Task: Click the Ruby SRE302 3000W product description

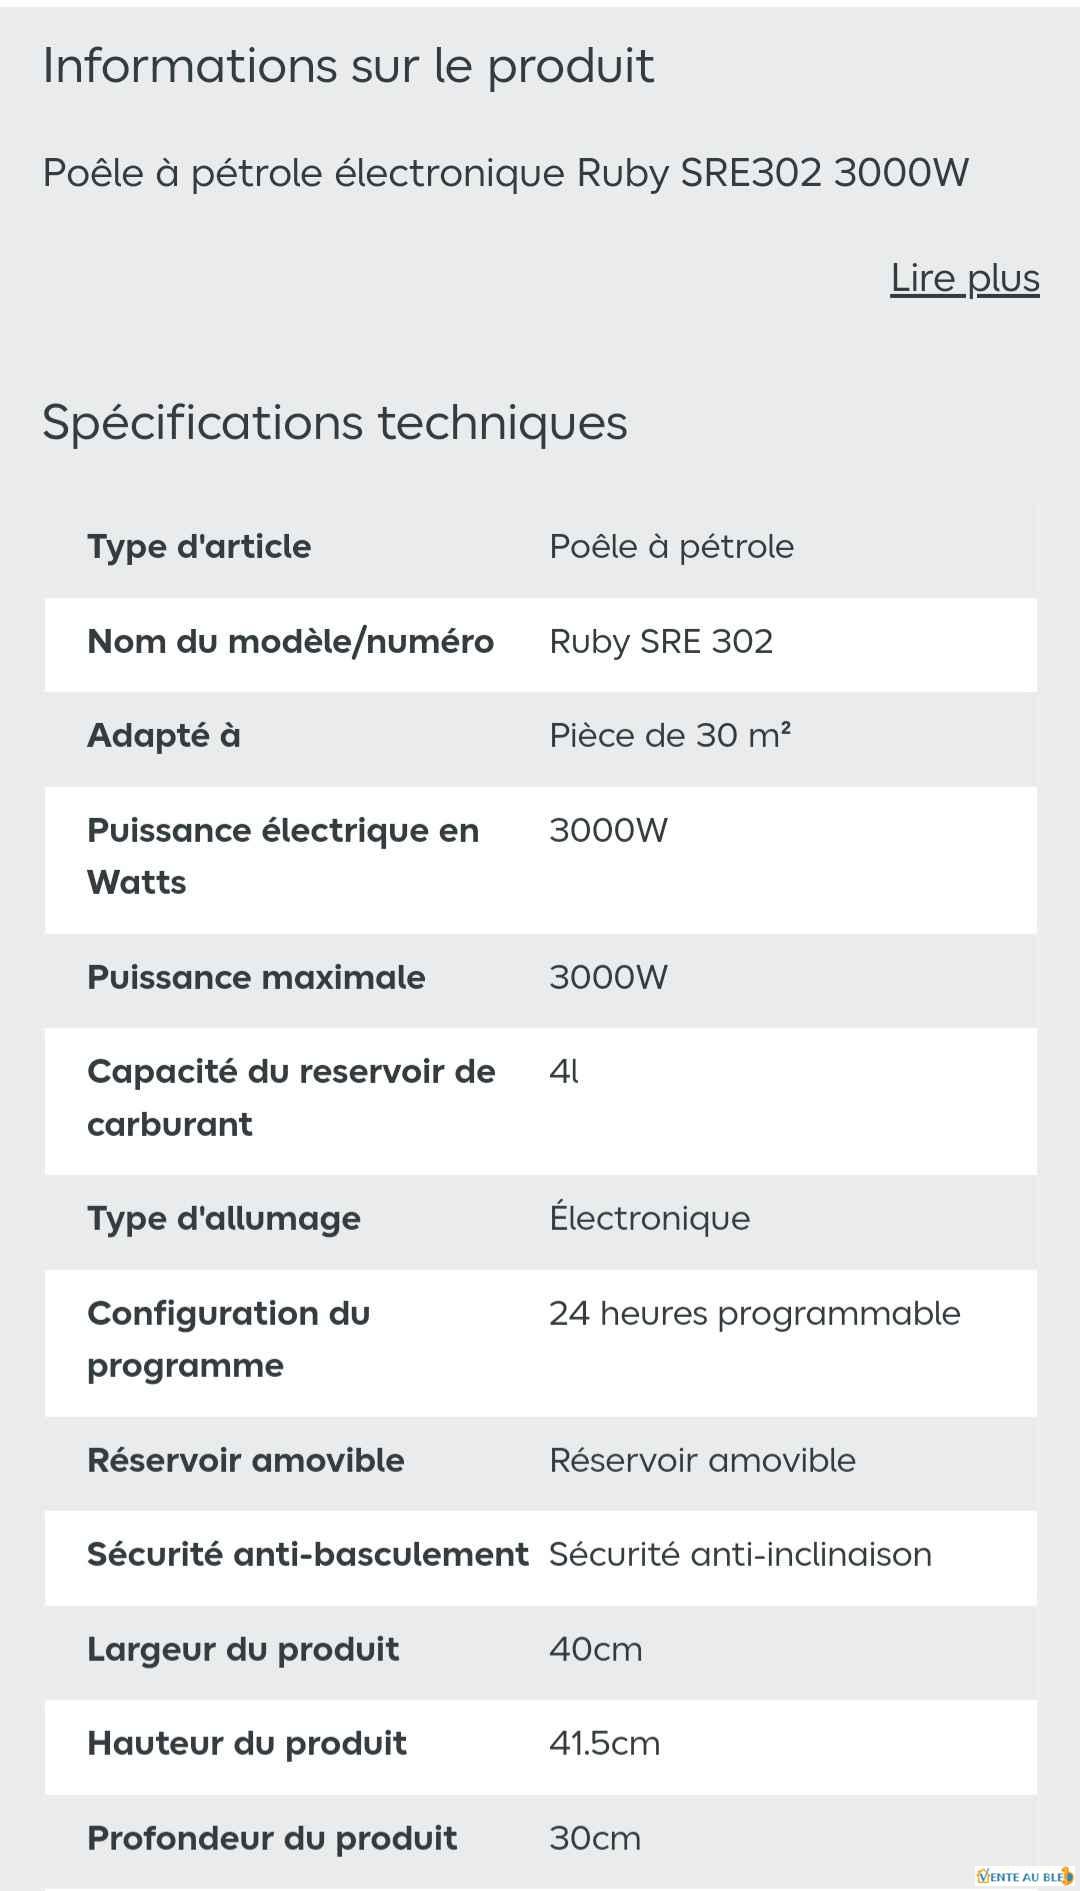Action: [x=505, y=173]
